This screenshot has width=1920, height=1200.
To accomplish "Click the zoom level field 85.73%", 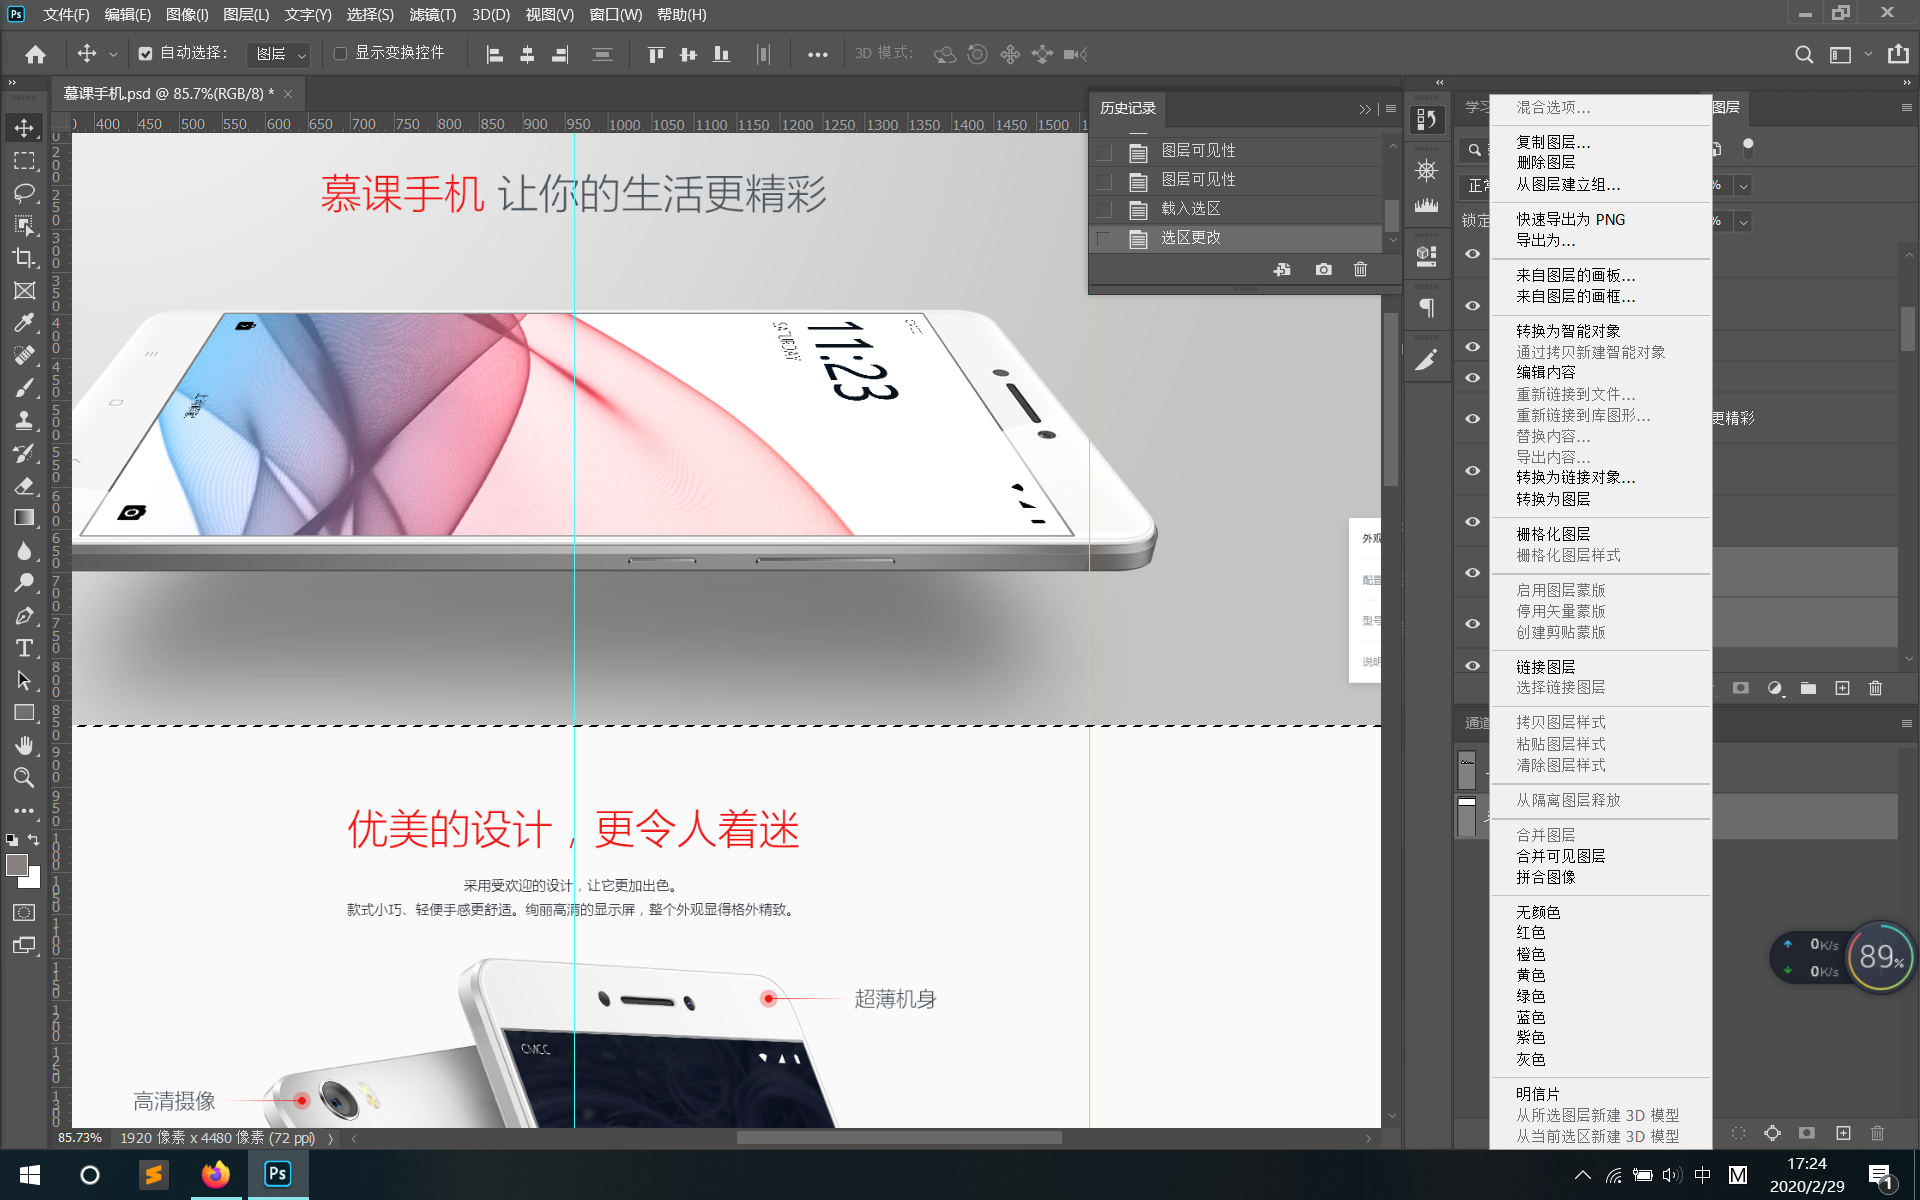I will coord(80,1138).
